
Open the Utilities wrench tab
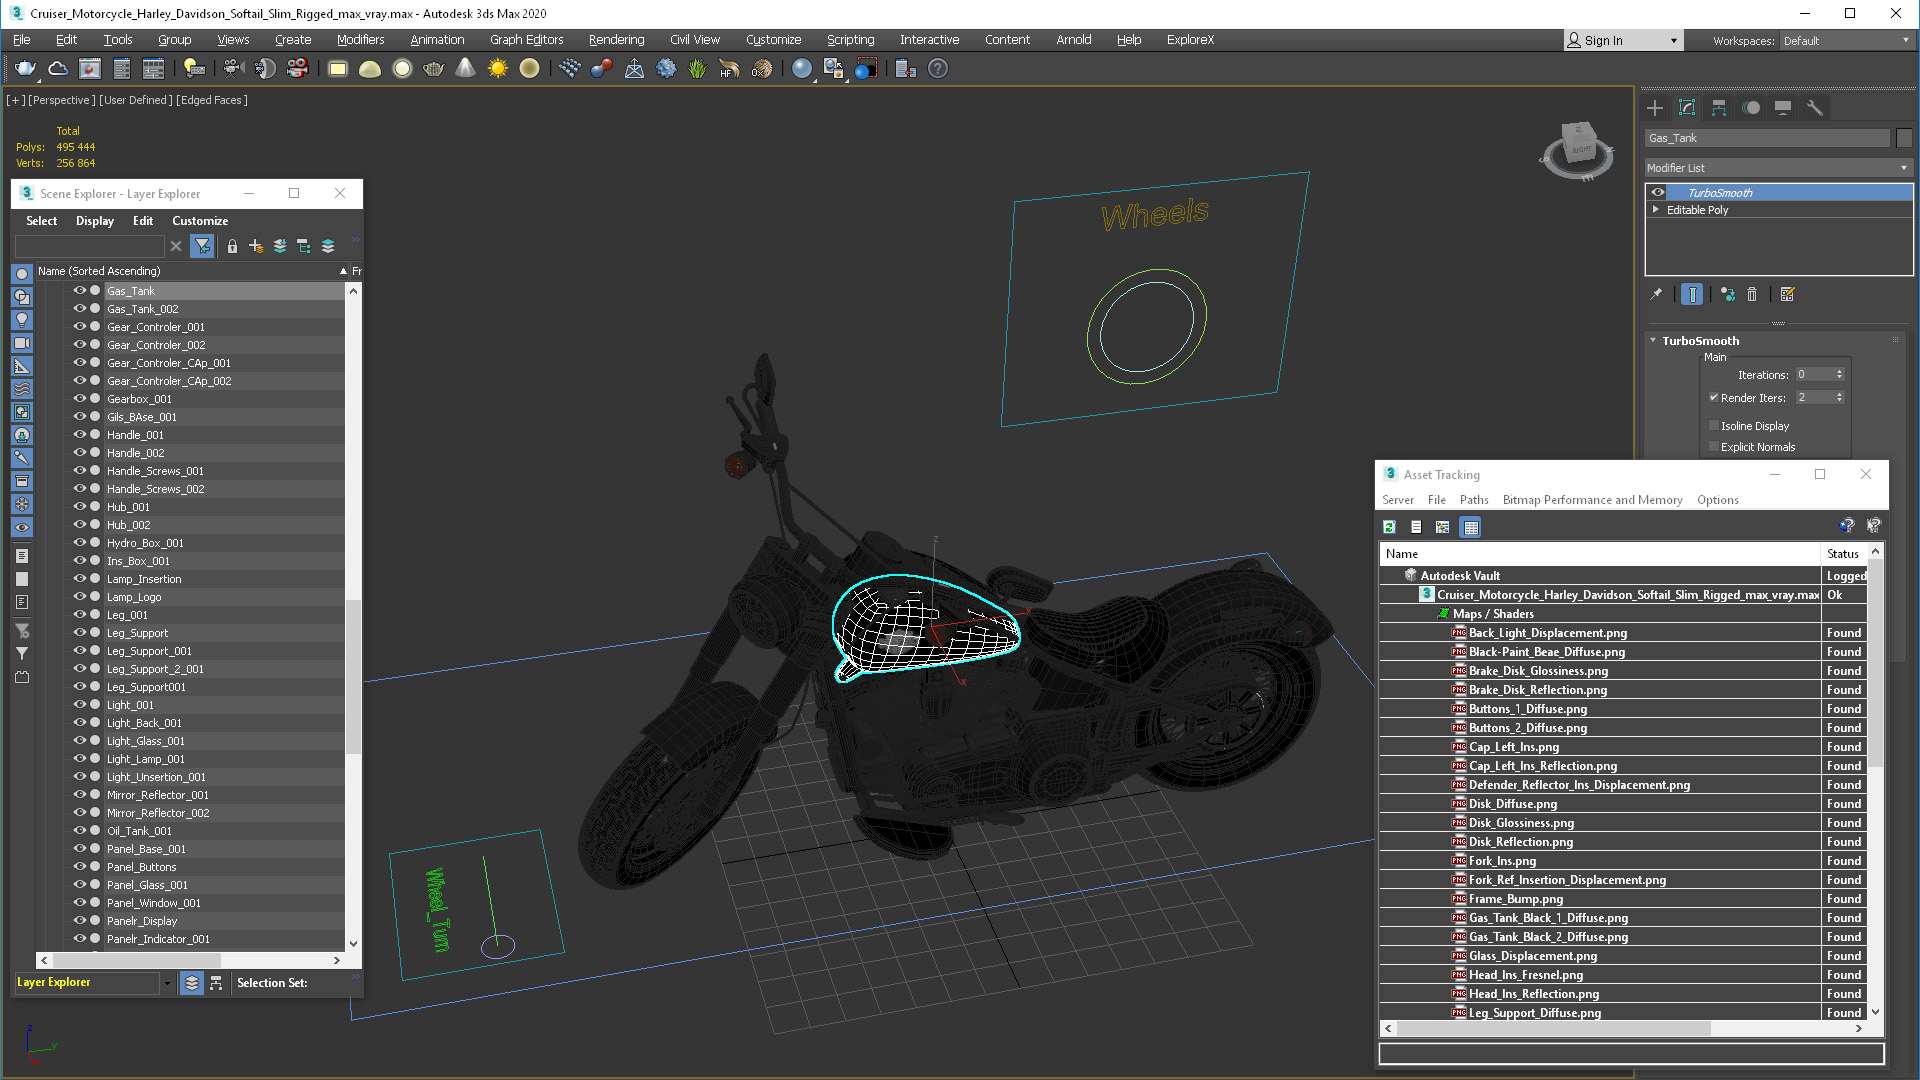[1815, 108]
